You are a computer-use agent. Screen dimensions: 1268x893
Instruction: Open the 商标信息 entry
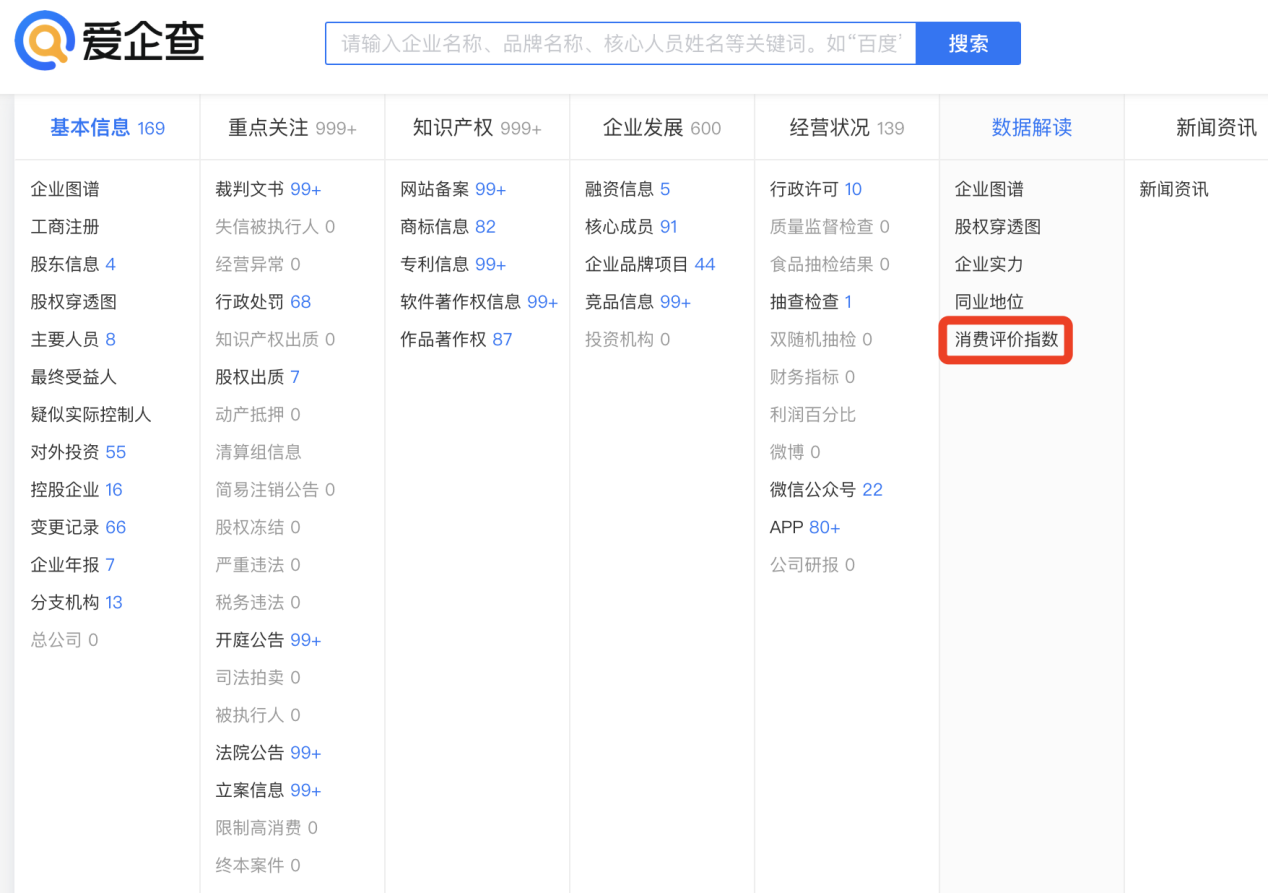[x=447, y=227]
